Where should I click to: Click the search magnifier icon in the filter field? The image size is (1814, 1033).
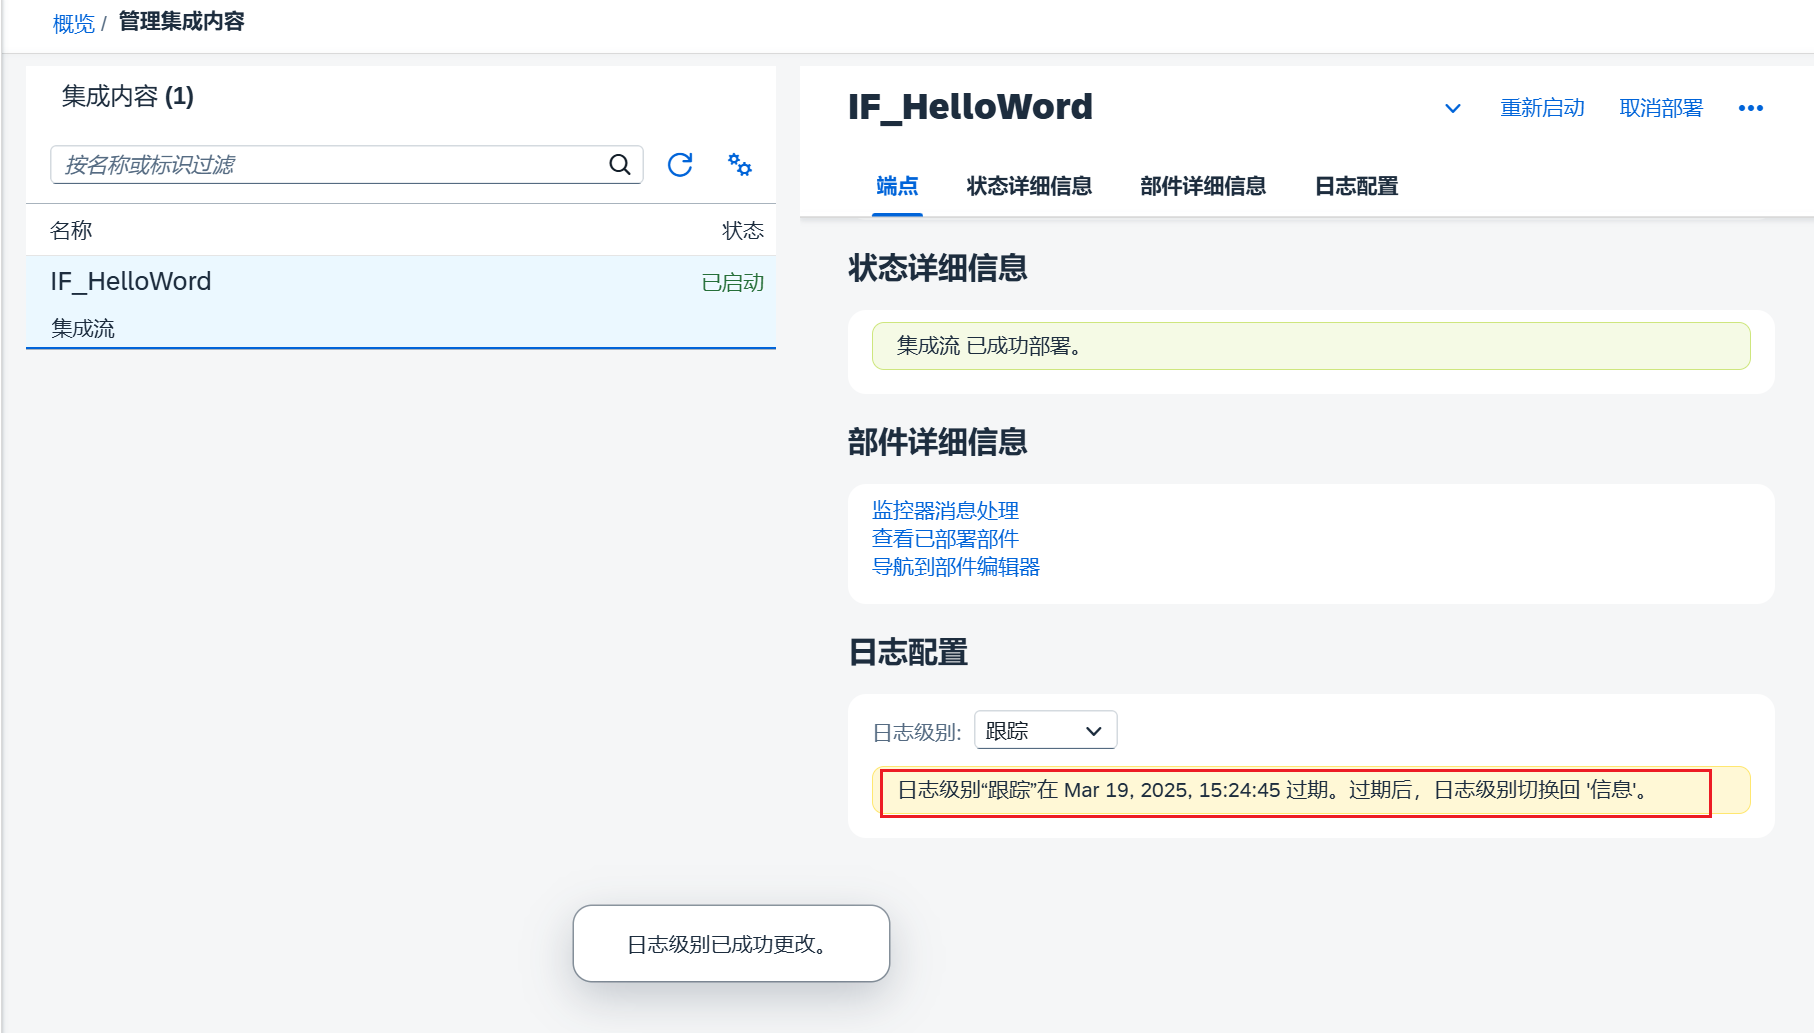(618, 164)
